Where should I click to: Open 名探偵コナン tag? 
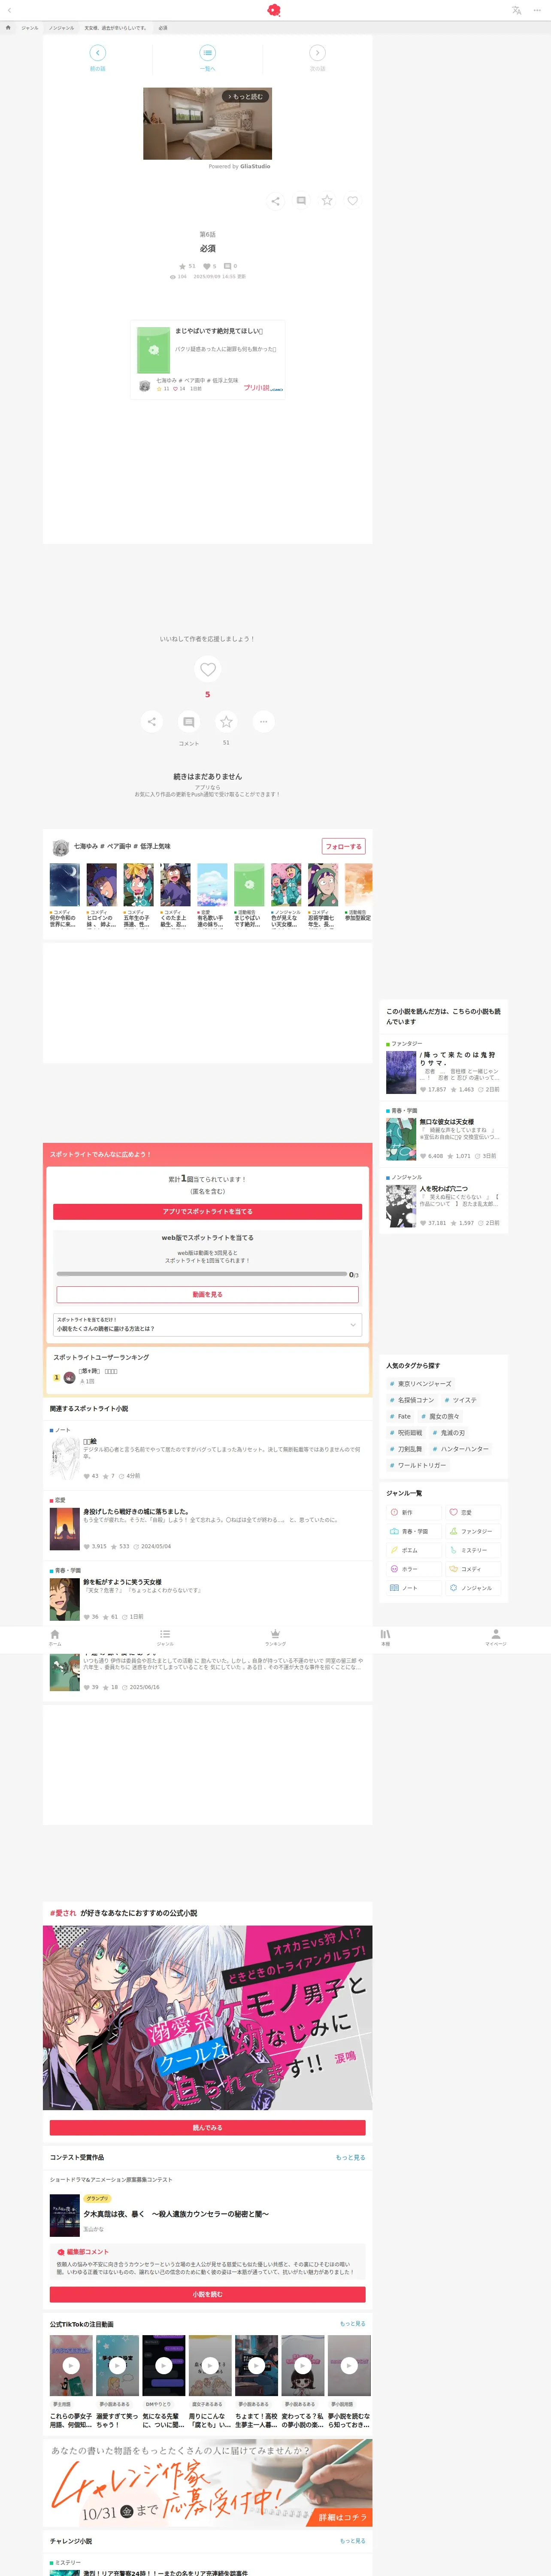coord(411,1400)
